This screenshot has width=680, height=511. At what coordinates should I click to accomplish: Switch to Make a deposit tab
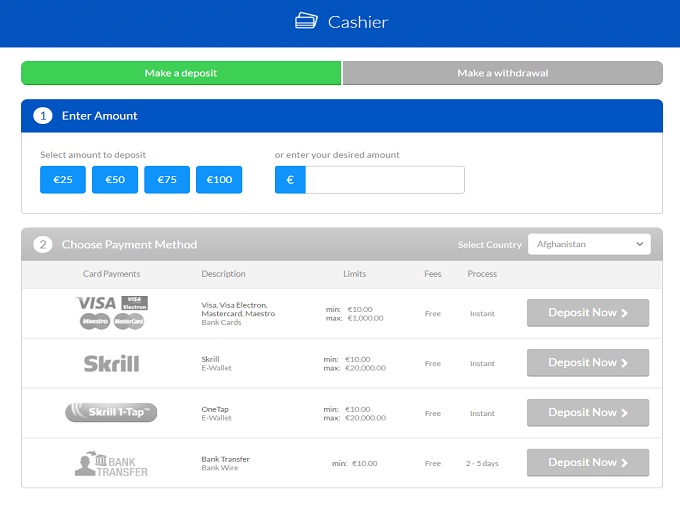coord(181,73)
